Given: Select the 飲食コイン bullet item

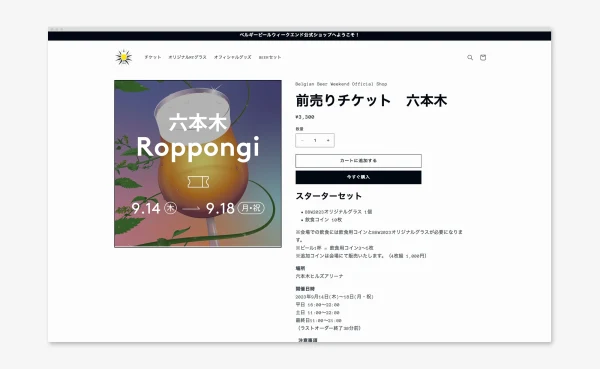Looking at the screenshot, I should click(323, 220).
